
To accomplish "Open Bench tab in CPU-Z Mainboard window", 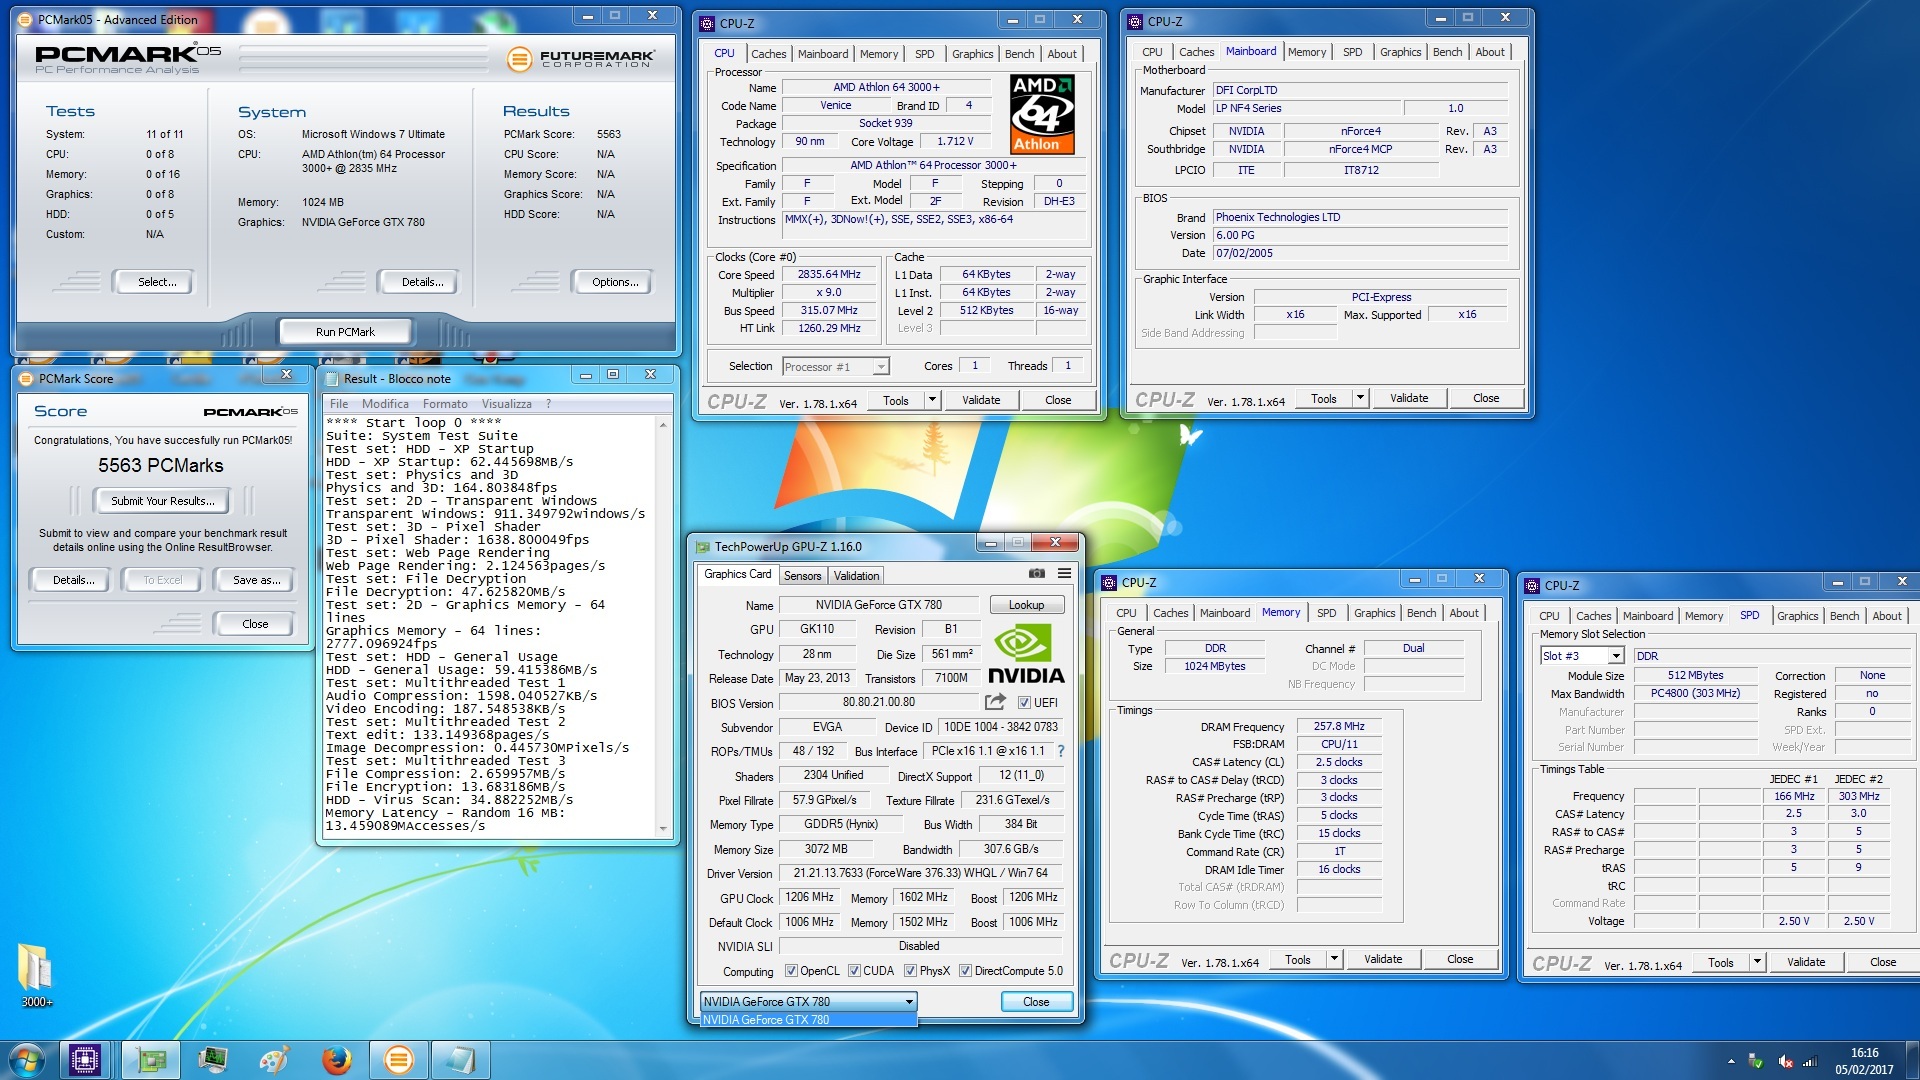I will [x=1447, y=52].
